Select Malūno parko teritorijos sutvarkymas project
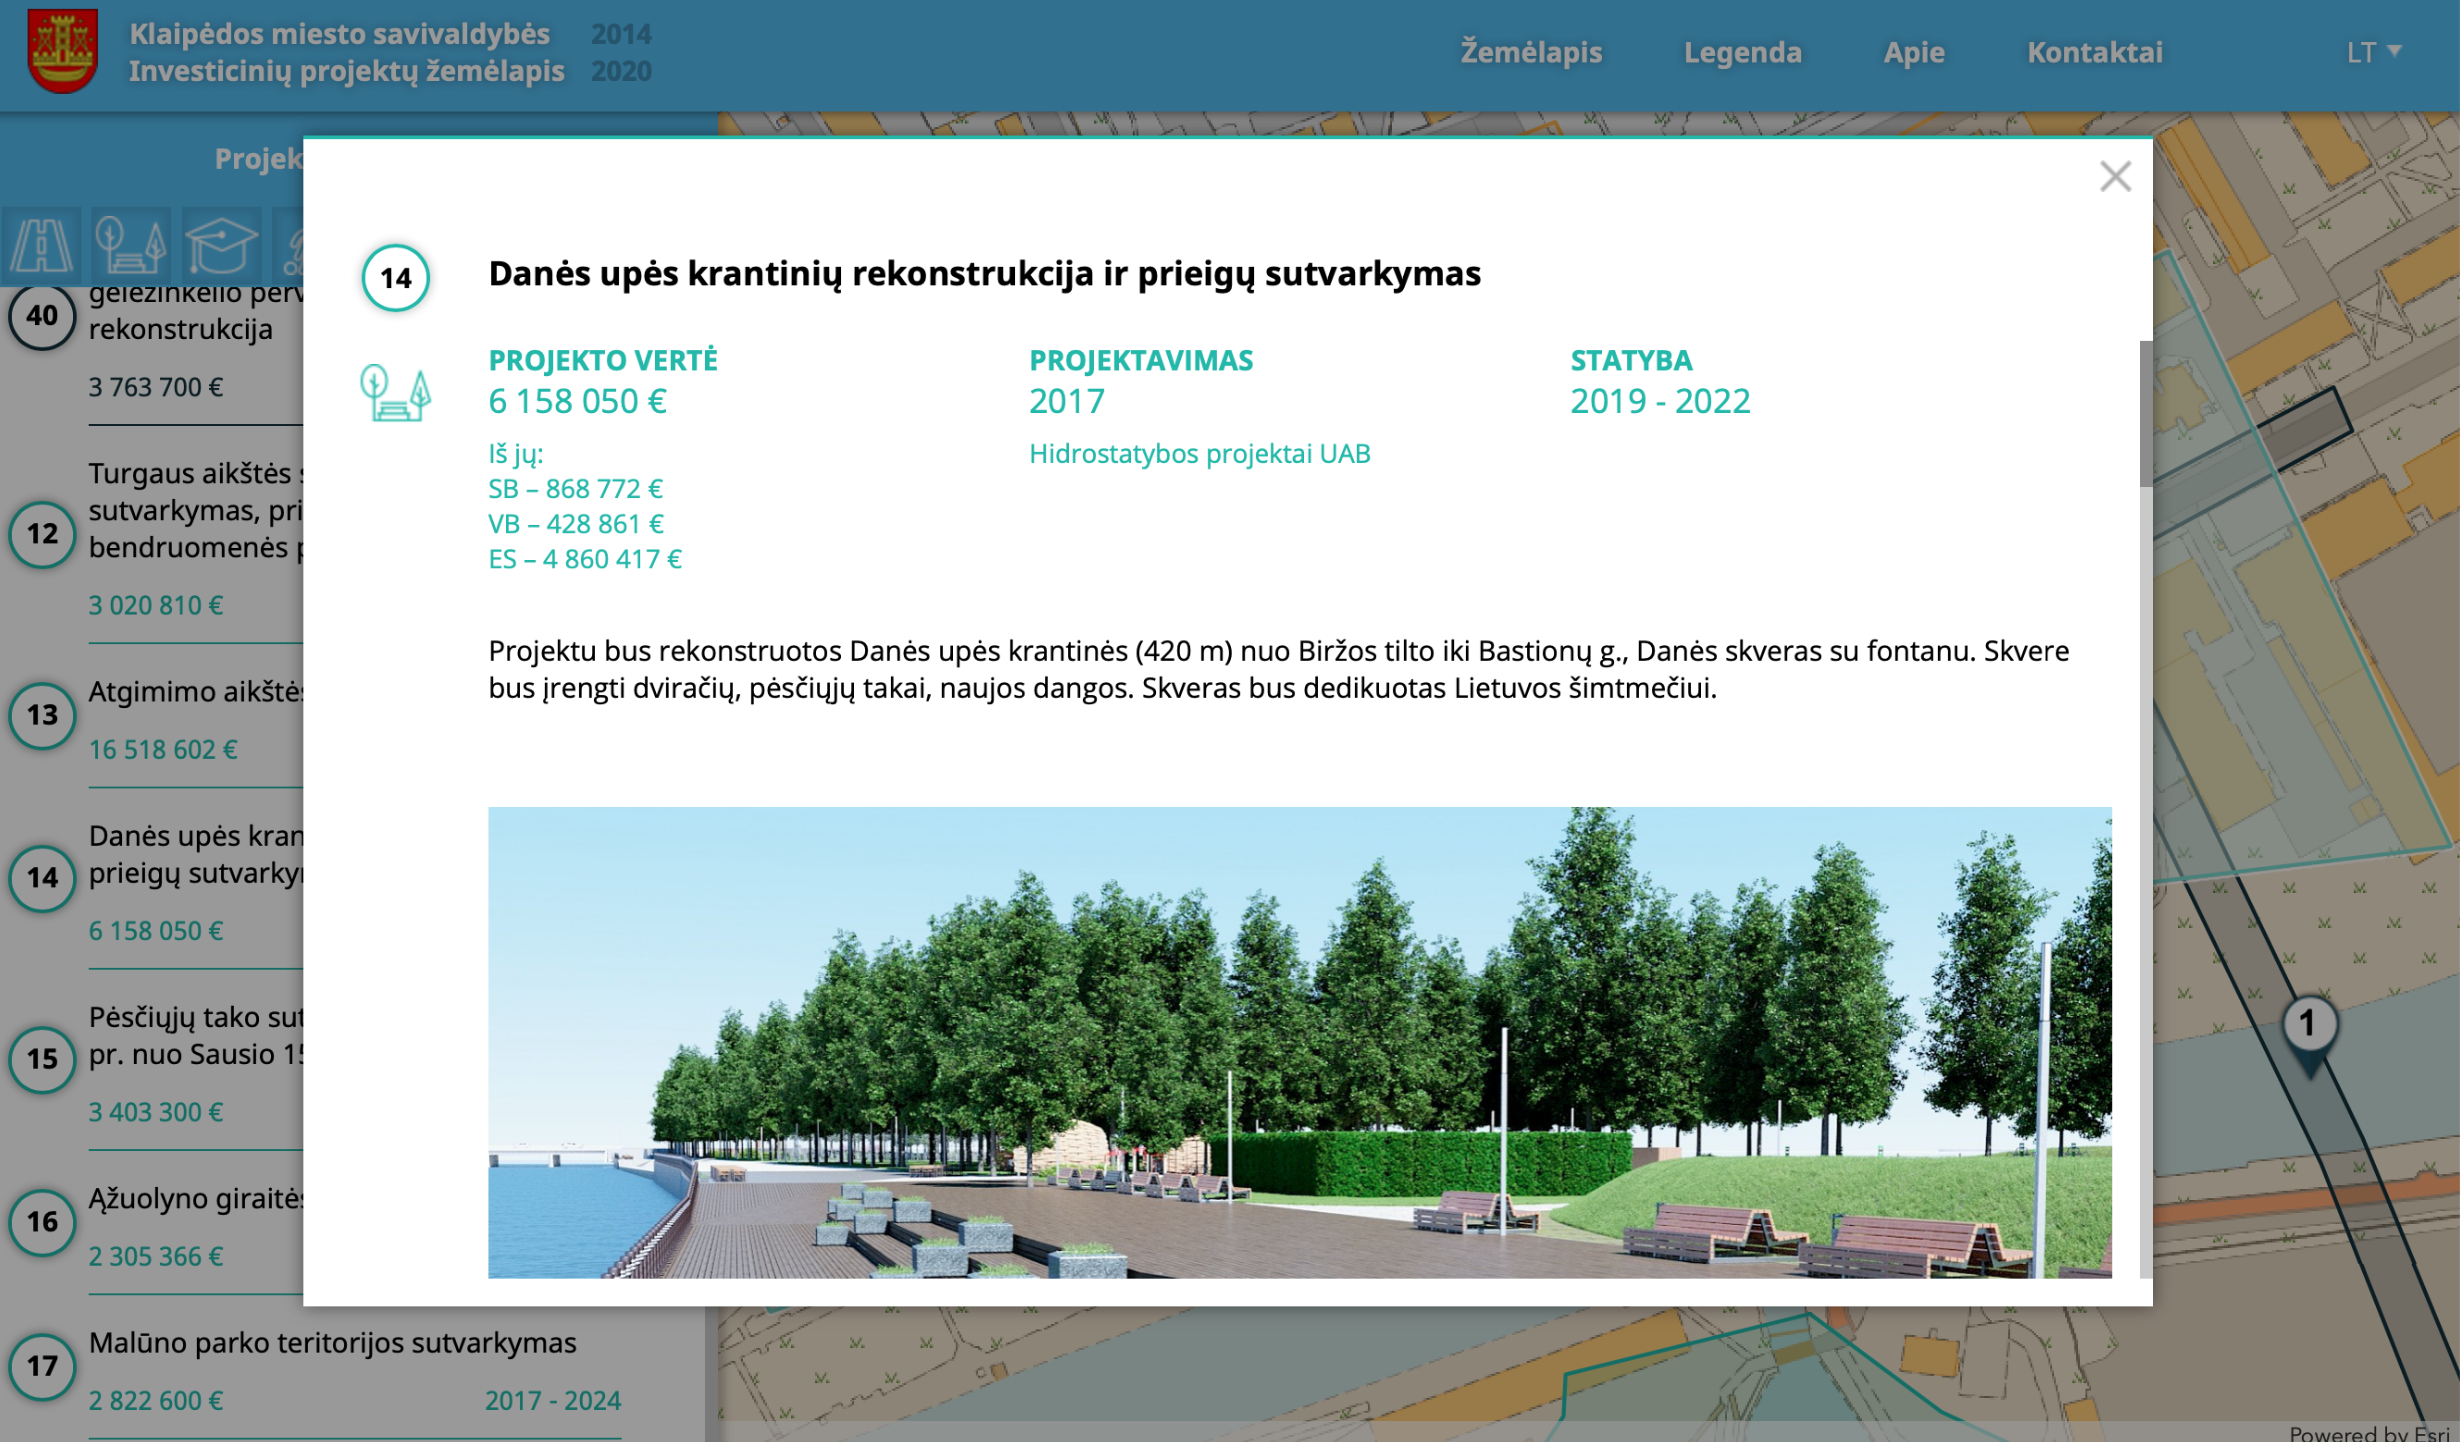The width and height of the screenshot is (2460, 1442). pyautogui.click(x=332, y=1343)
